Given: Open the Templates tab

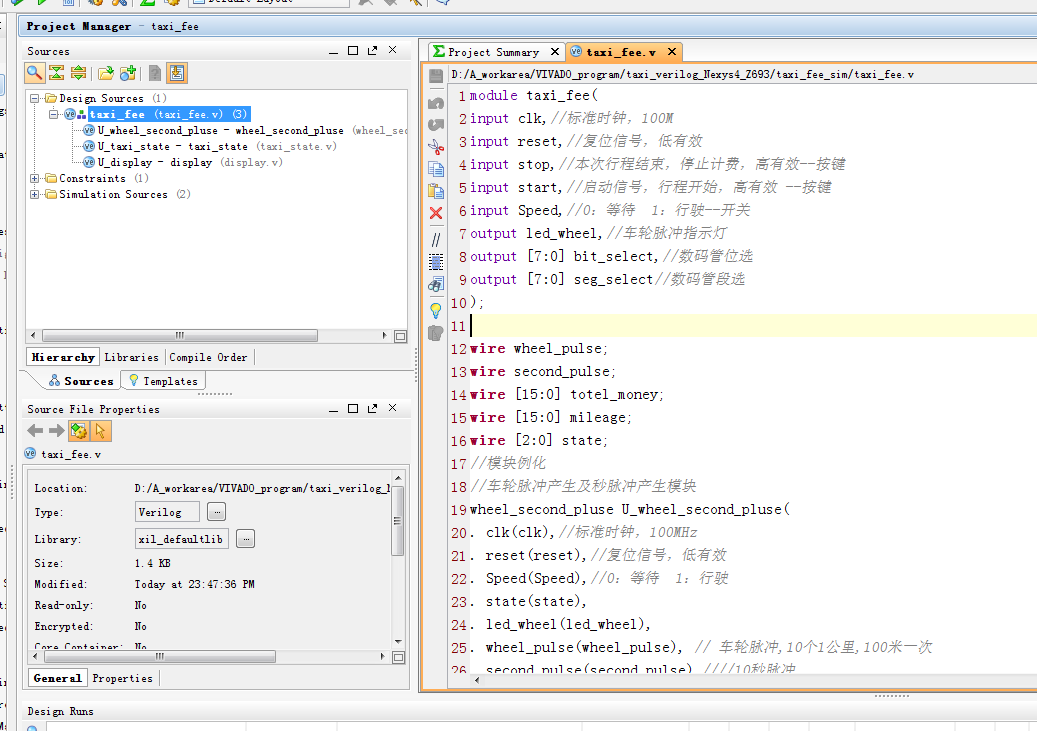Looking at the screenshot, I should click(x=163, y=381).
